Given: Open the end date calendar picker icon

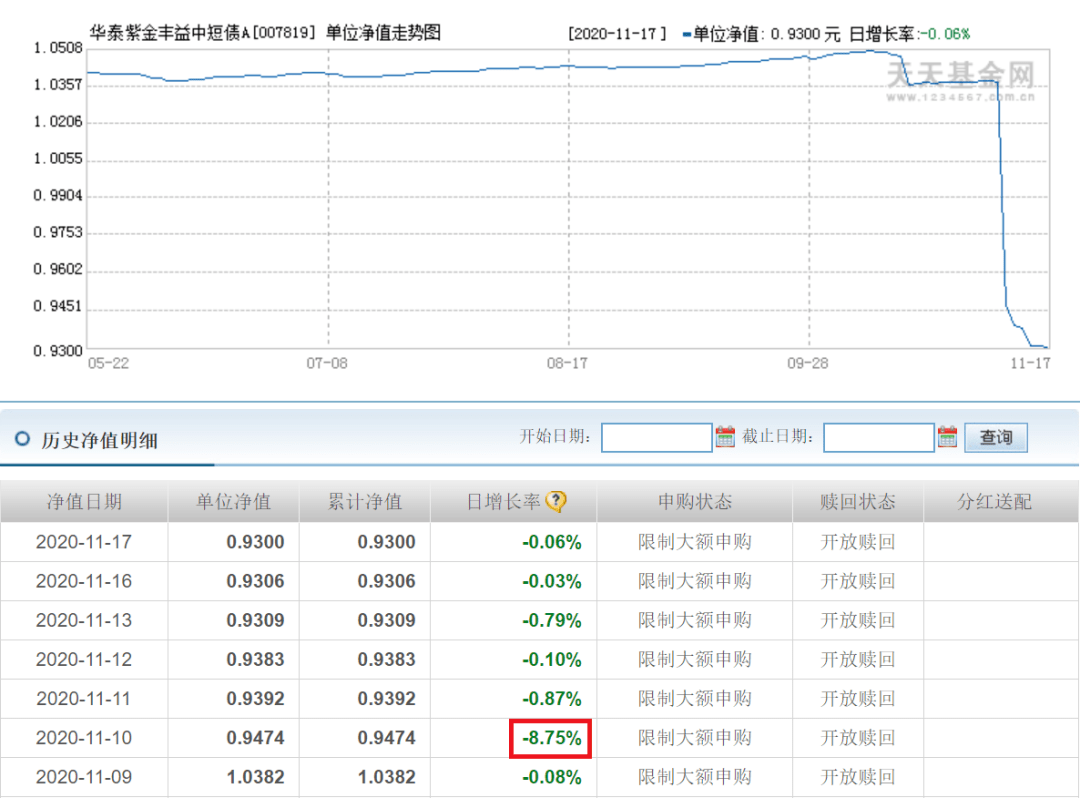Looking at the screenshot, I should click(x=947, y=437).
